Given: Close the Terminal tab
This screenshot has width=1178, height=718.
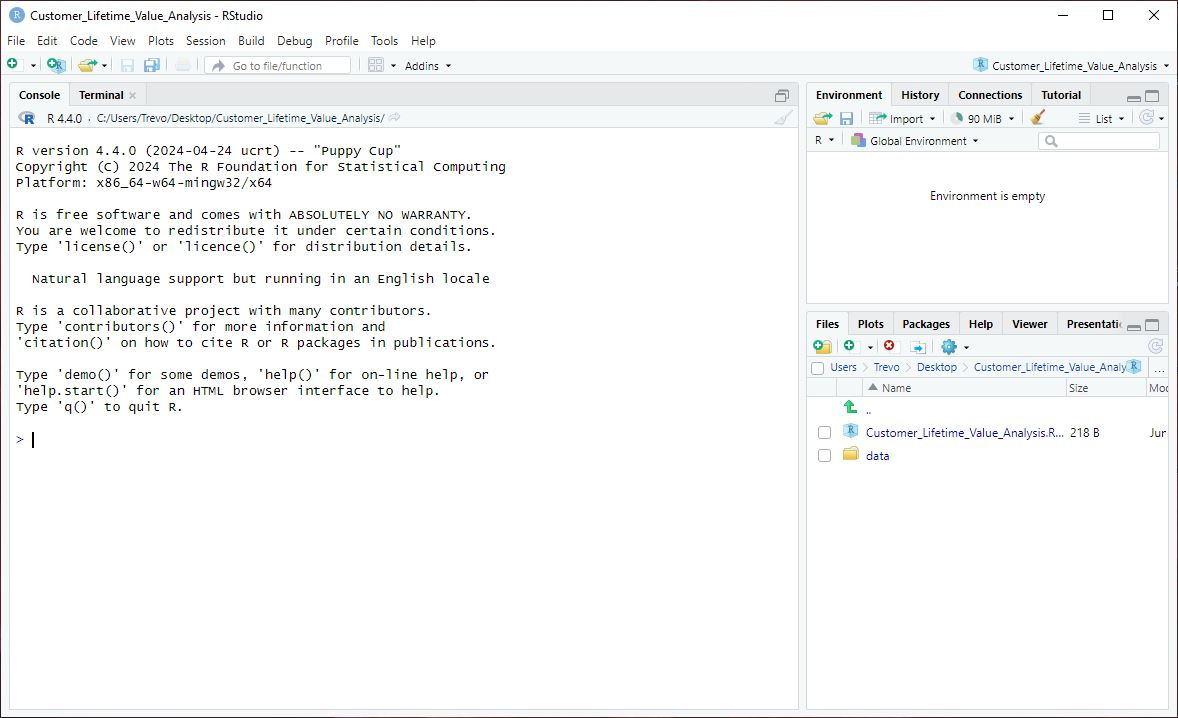Looking at the screenshot, I should (x=132, y=95).
